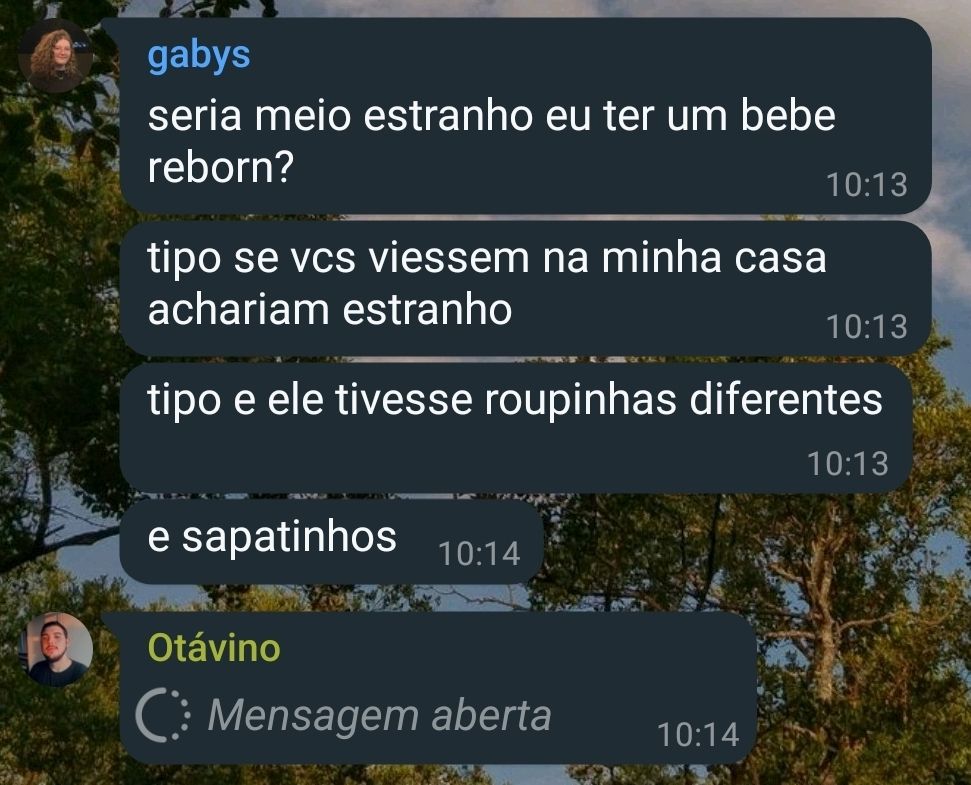Select the 'e sapatinhos' message bubble

(332, 542)
